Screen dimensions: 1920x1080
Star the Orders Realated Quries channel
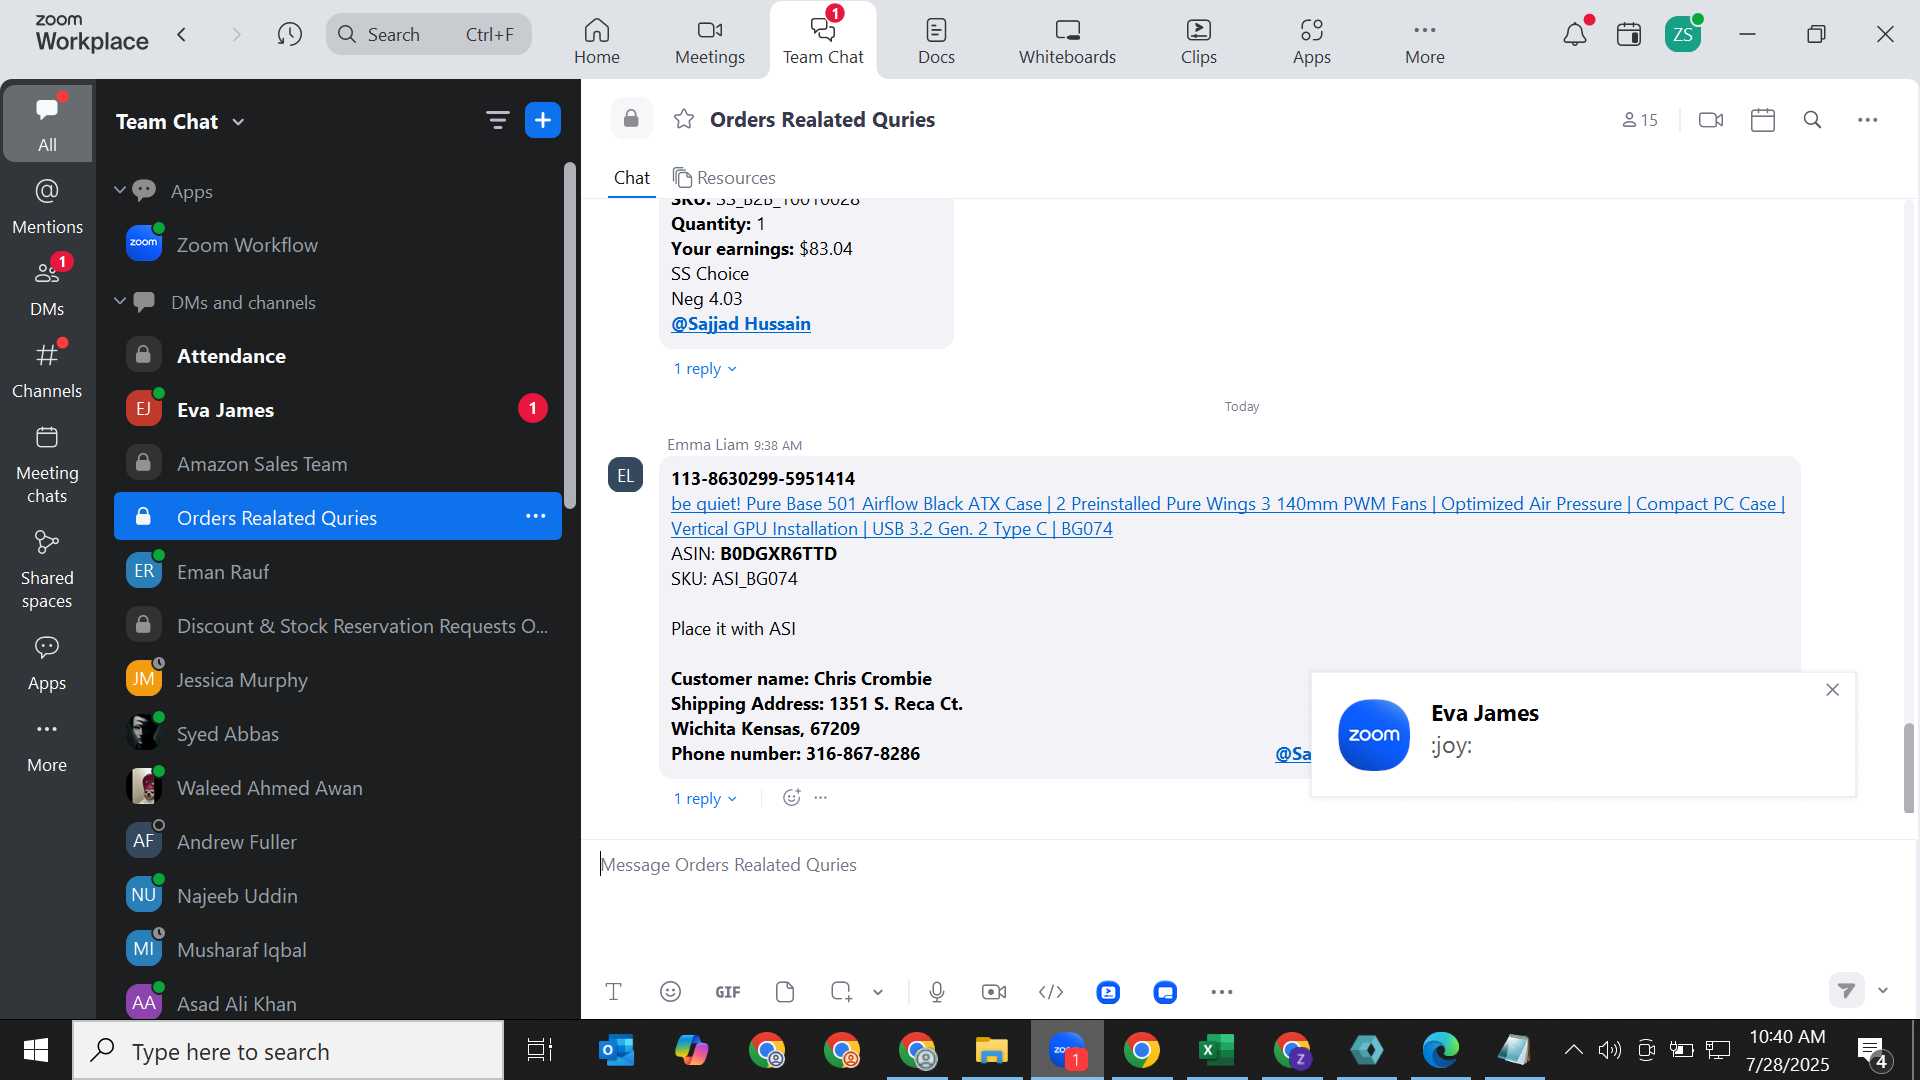[684, 120]
